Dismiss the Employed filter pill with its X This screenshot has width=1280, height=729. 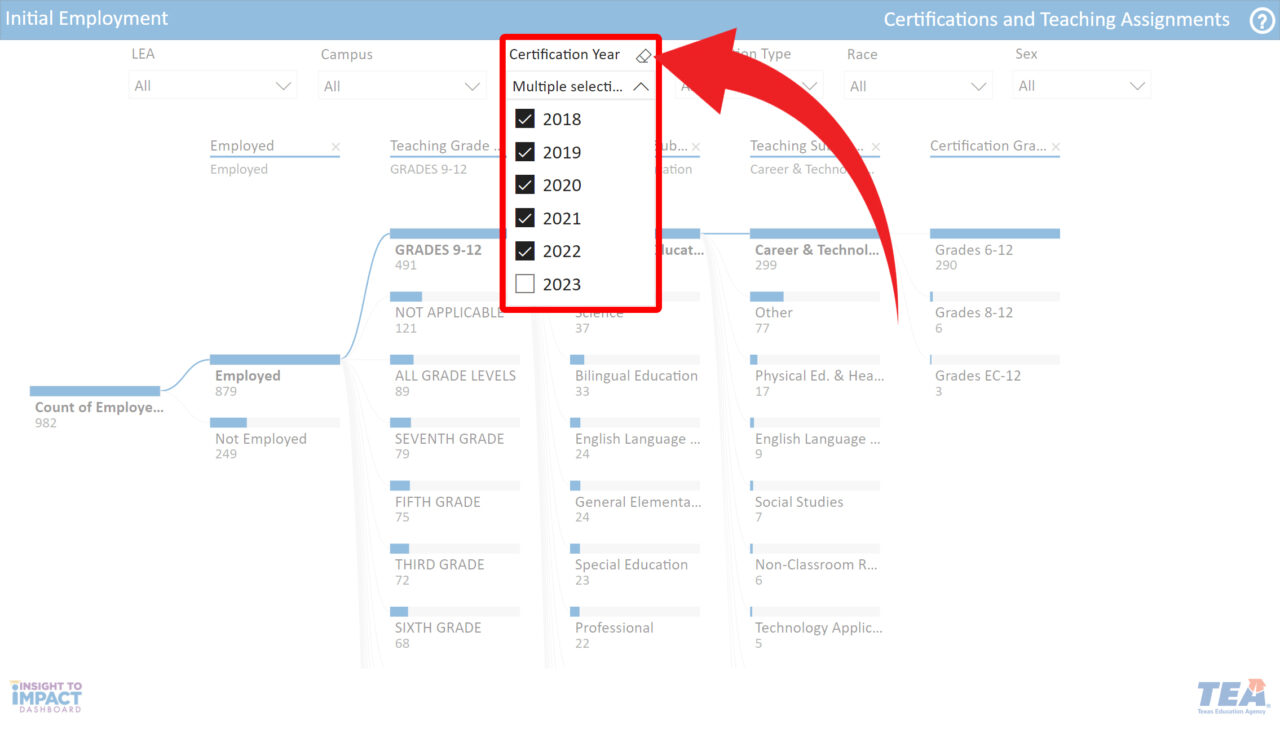tap(335, 146)
